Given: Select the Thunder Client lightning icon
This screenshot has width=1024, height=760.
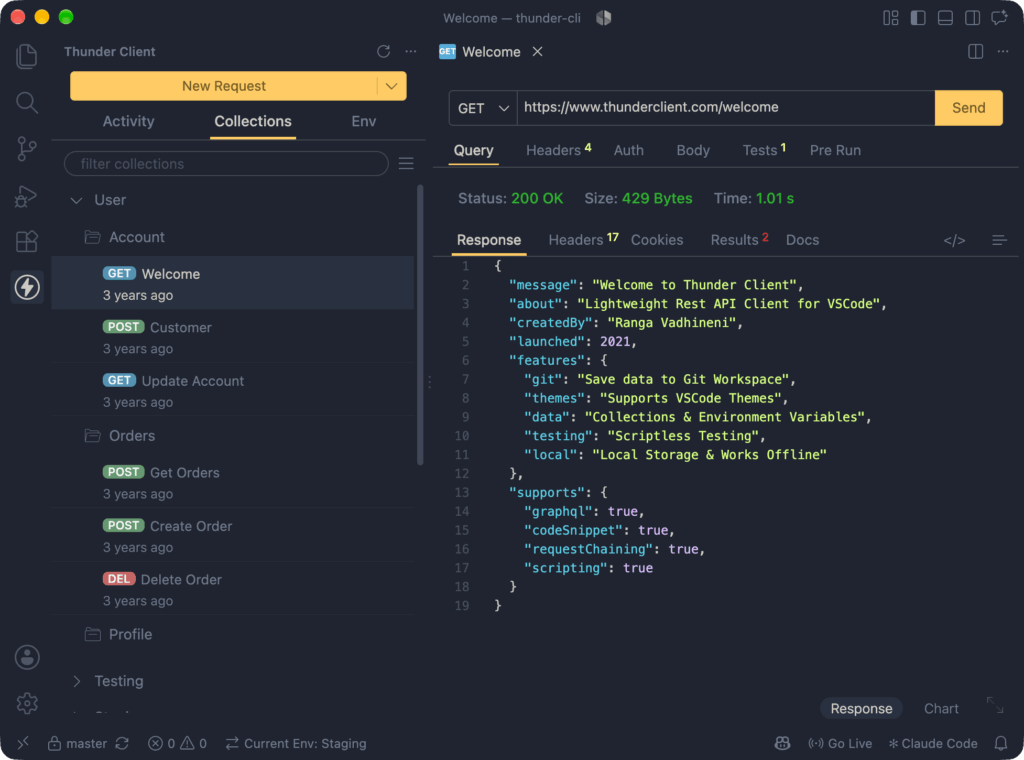Looking at the screenshot, I should click(x=27, y=287).
